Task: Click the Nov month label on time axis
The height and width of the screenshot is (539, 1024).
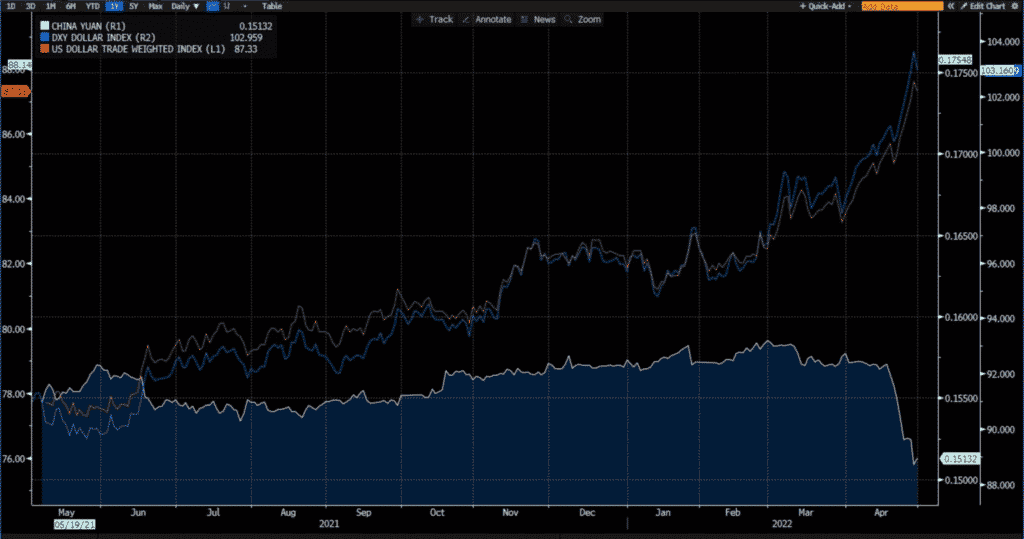Action: point(510,513)
